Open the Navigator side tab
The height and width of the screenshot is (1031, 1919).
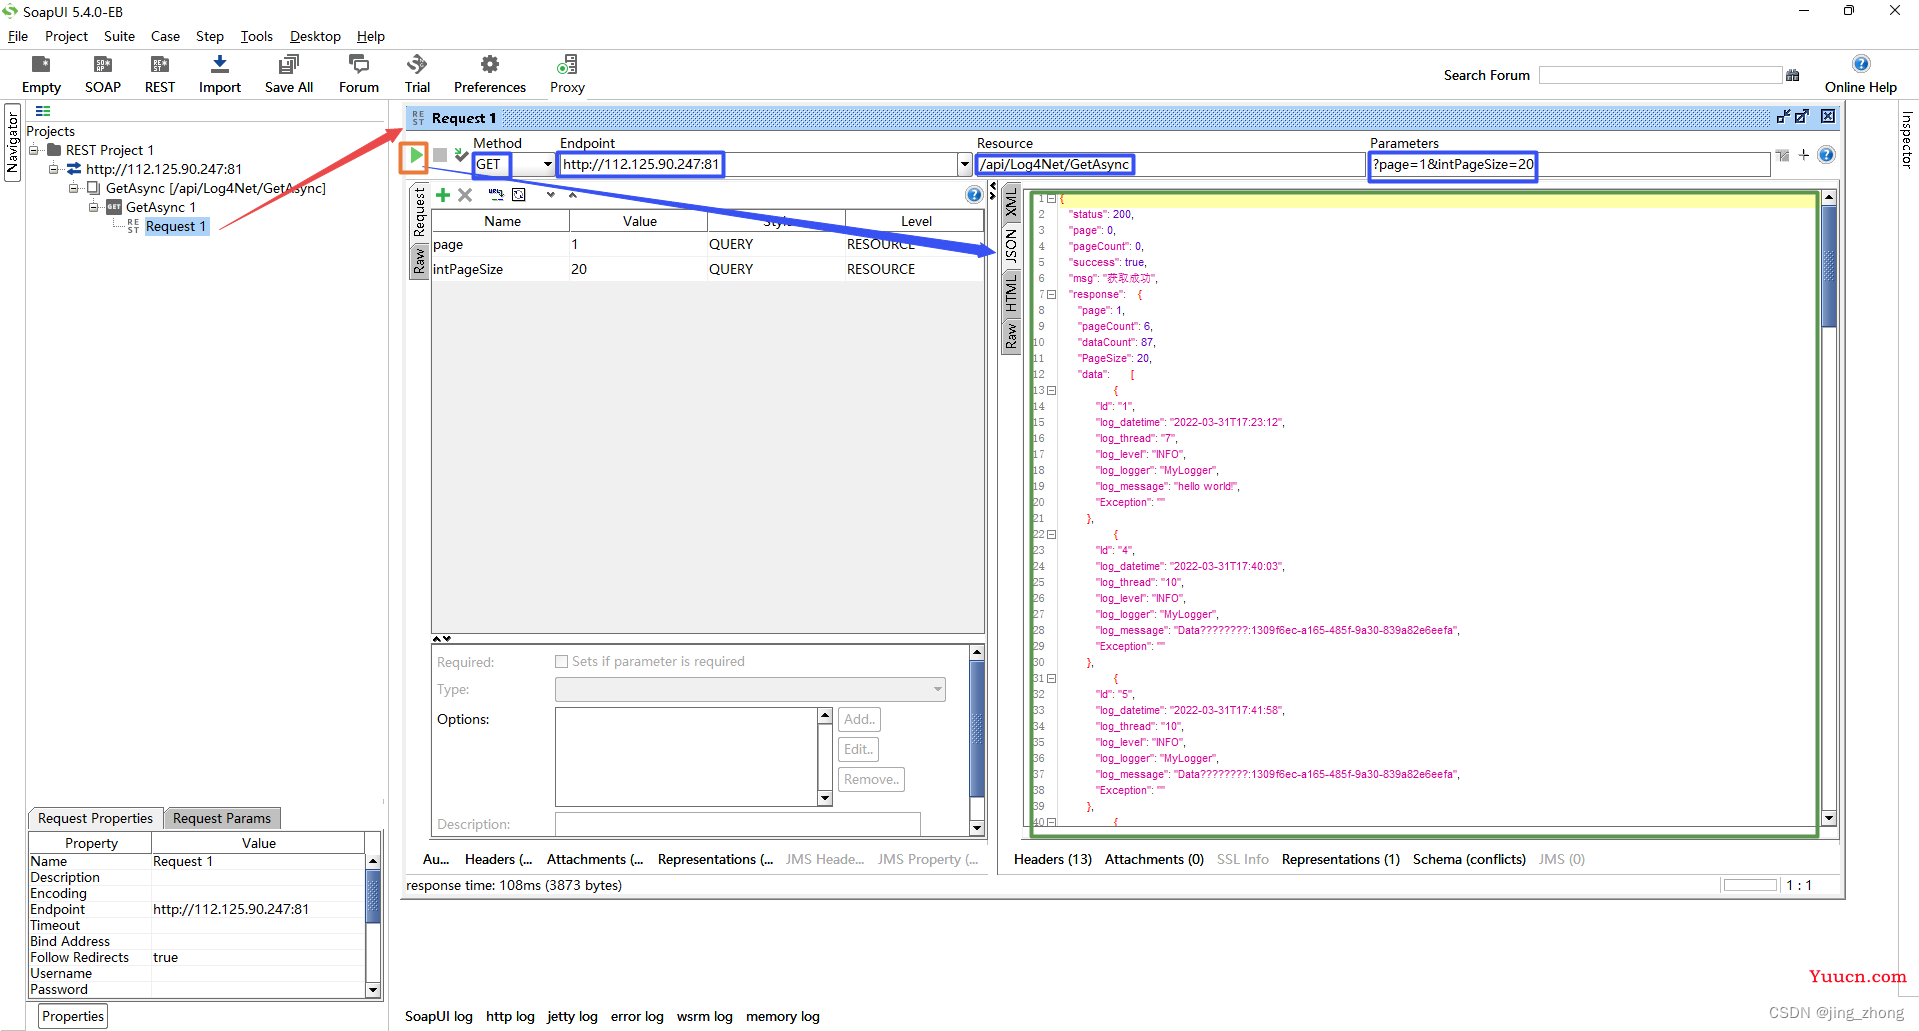click(13, 141)
